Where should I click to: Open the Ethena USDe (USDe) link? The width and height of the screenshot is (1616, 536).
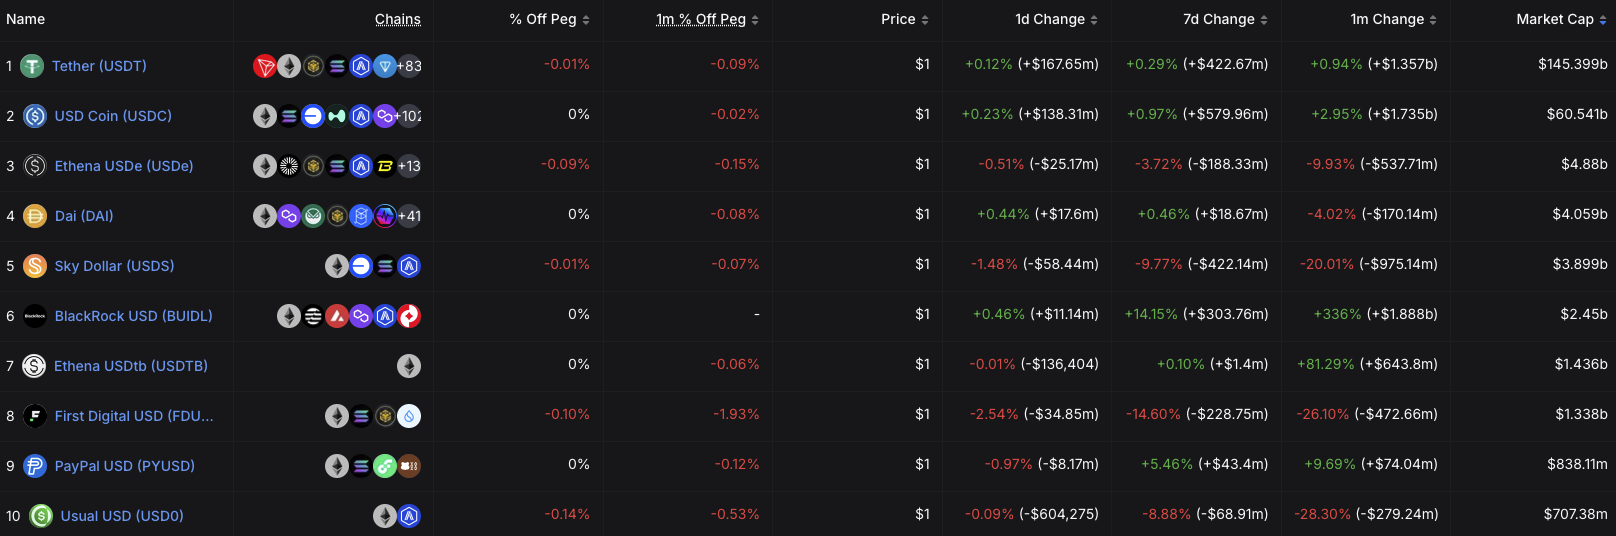[124, 166]
